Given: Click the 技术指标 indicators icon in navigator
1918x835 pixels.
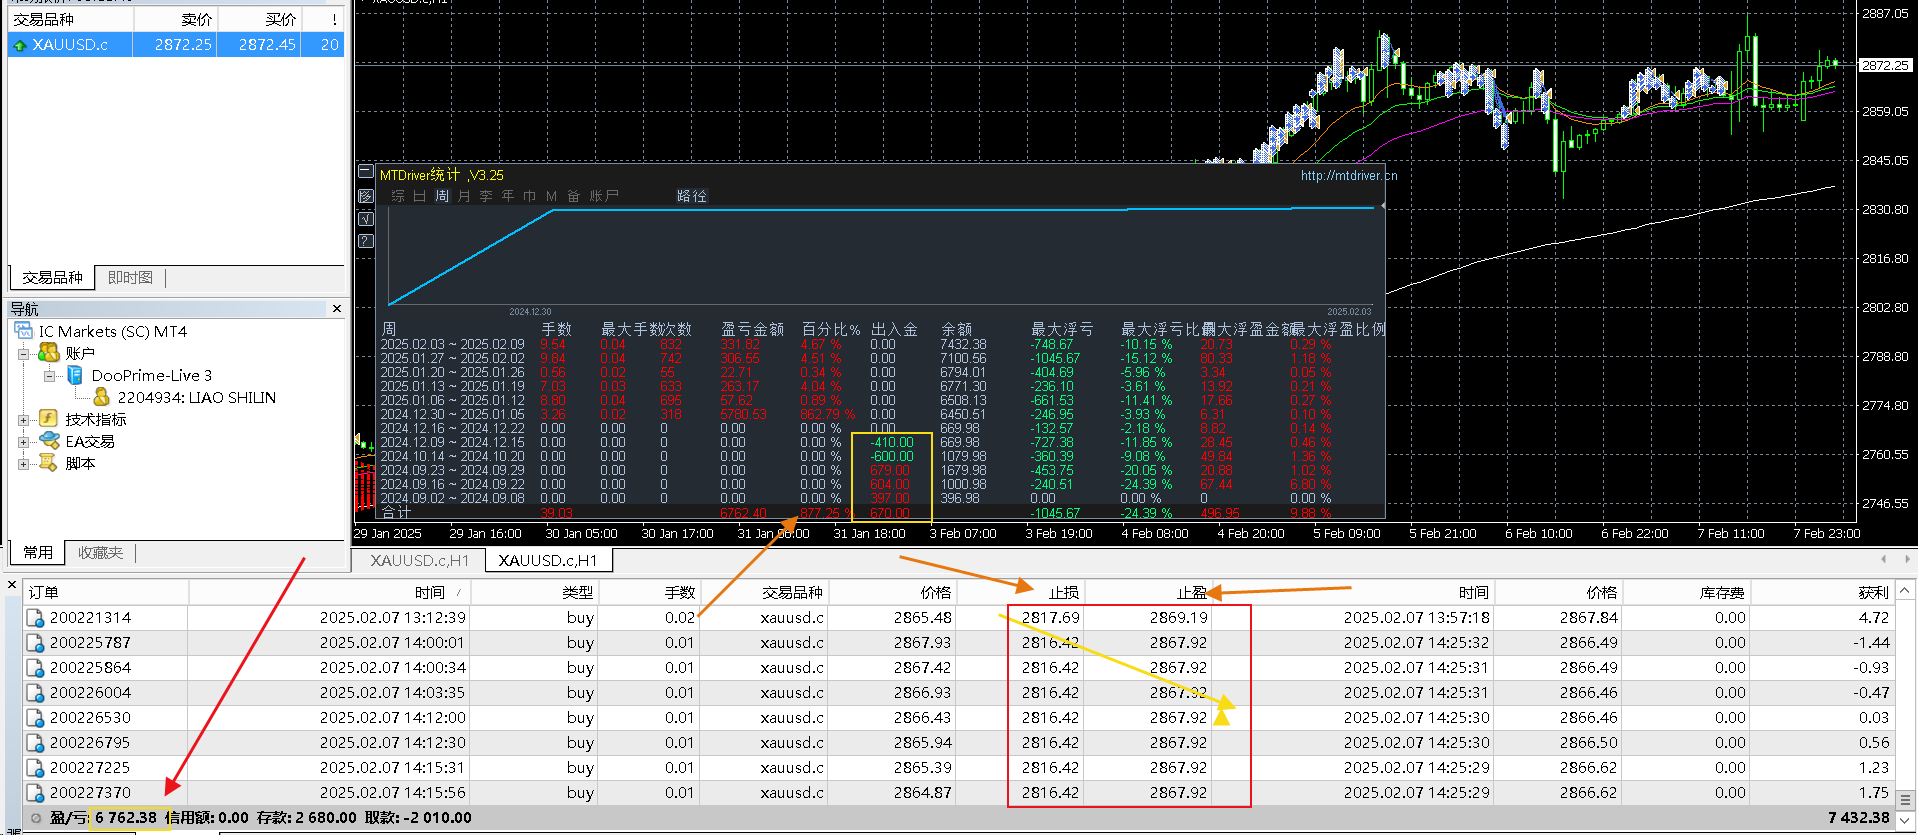Looking at the screenshot, I should coord(48,419).
